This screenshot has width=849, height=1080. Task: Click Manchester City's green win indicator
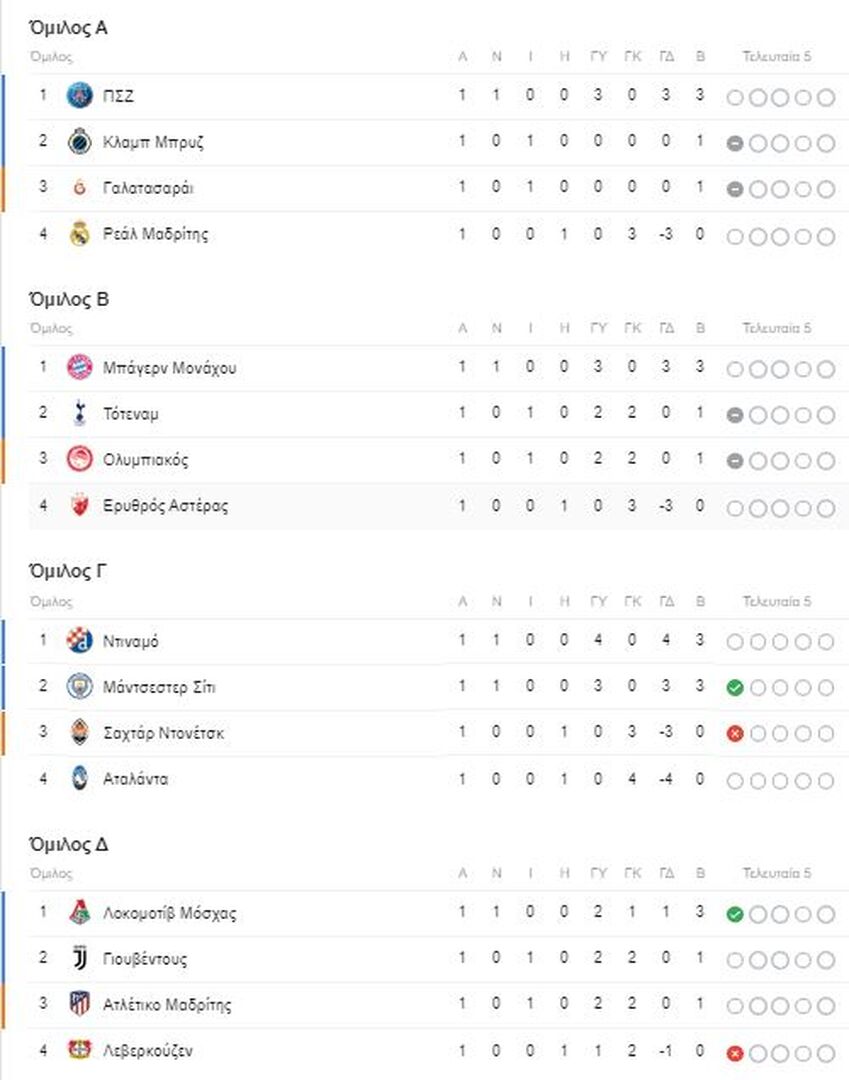[735, 687]
